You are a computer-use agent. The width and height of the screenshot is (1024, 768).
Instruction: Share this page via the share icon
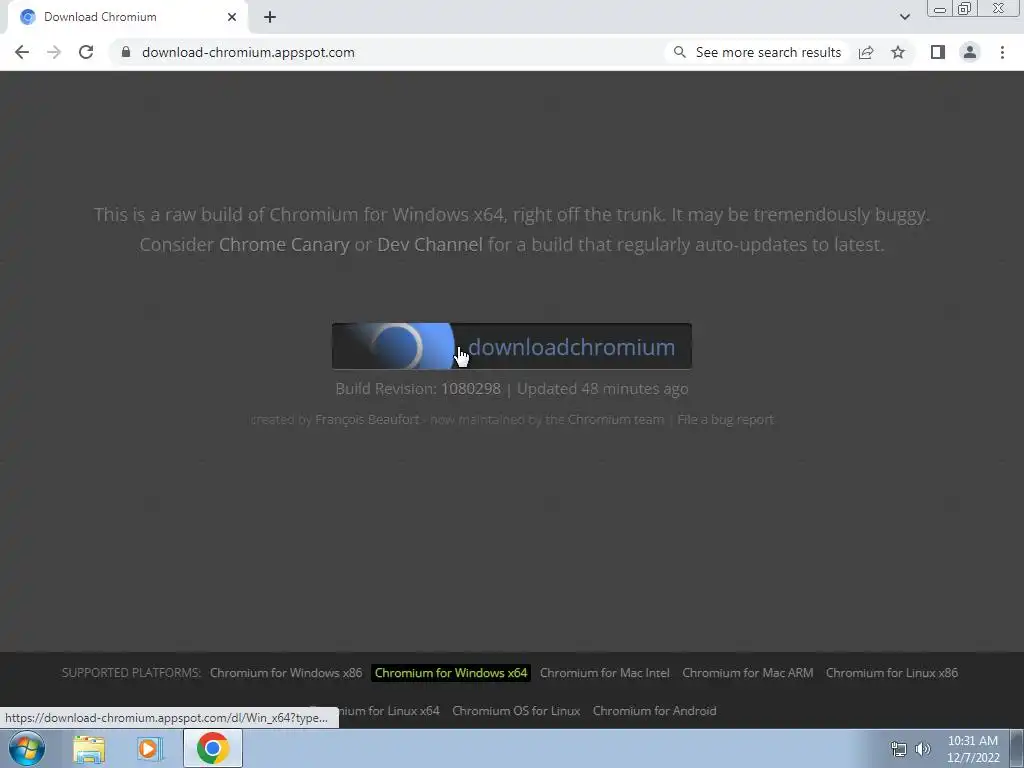(x=866, y=52)
